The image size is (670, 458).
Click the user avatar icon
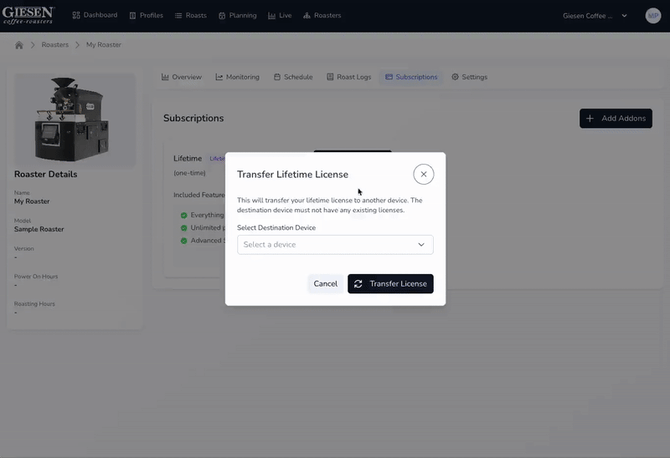(x=652, y=16)
